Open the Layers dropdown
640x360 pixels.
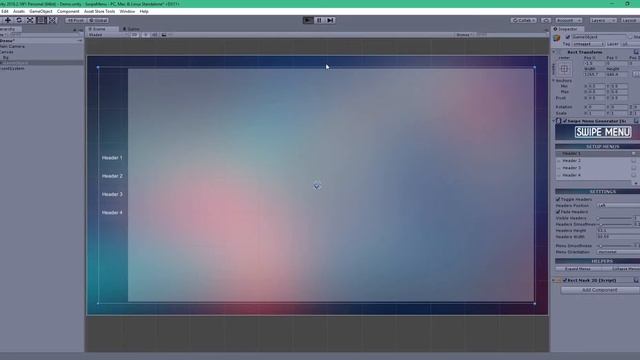(602, 20)
